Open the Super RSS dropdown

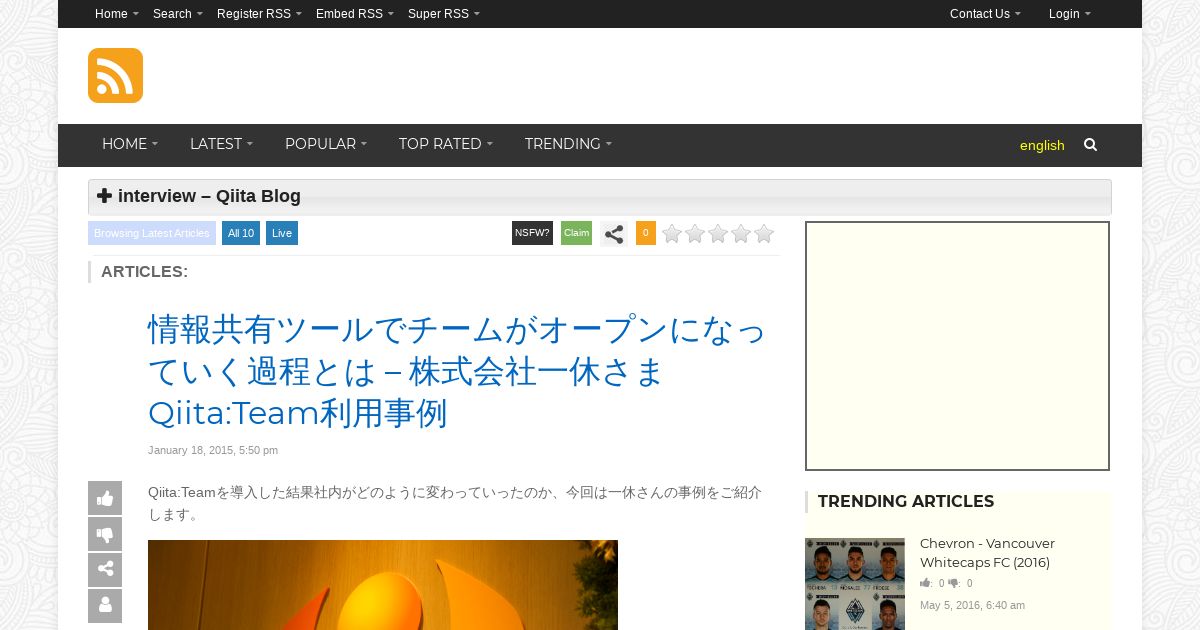pos(444,14)
